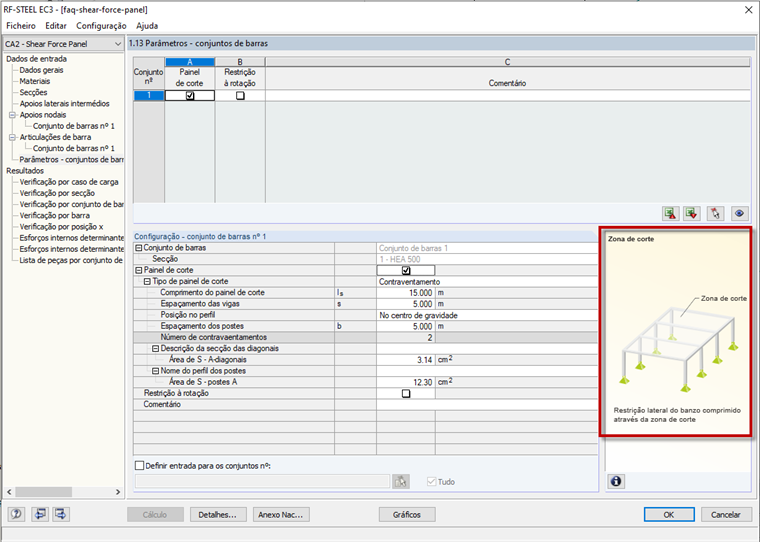Open the Editar menu
The width and height of the screenshot is (760, 542).
[x=56, y=26]
